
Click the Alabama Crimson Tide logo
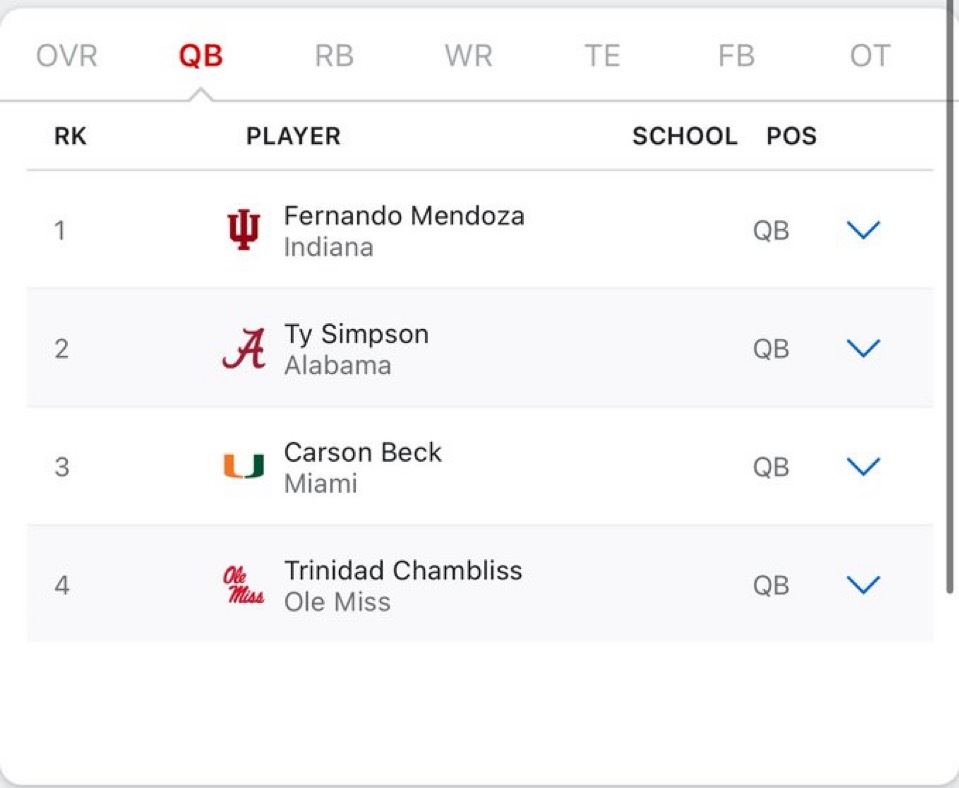(243, 349)
